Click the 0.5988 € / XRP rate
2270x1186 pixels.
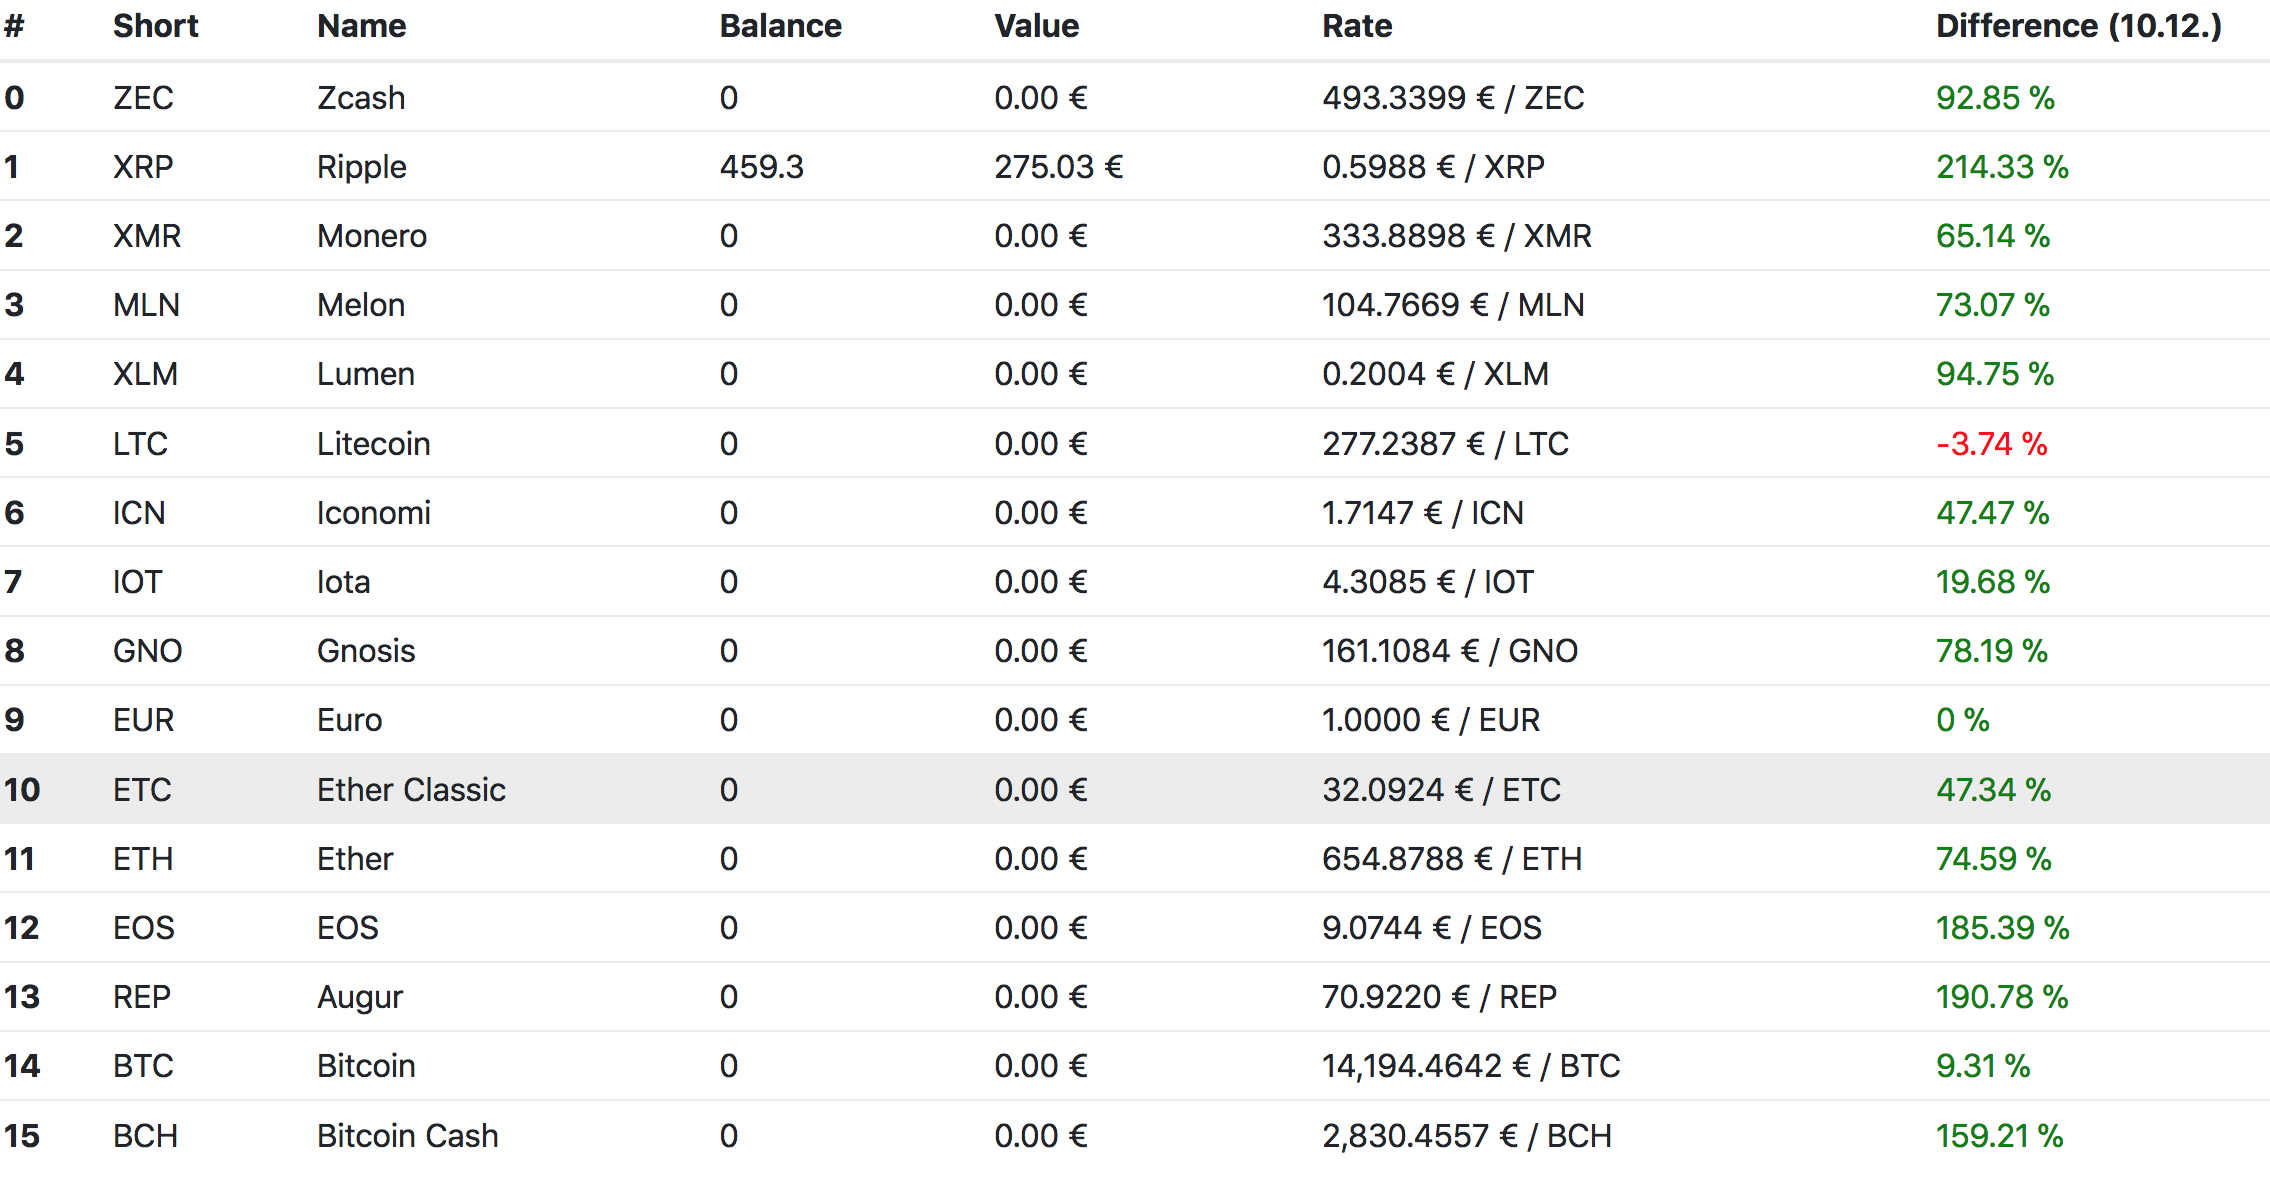[1433, 167]
